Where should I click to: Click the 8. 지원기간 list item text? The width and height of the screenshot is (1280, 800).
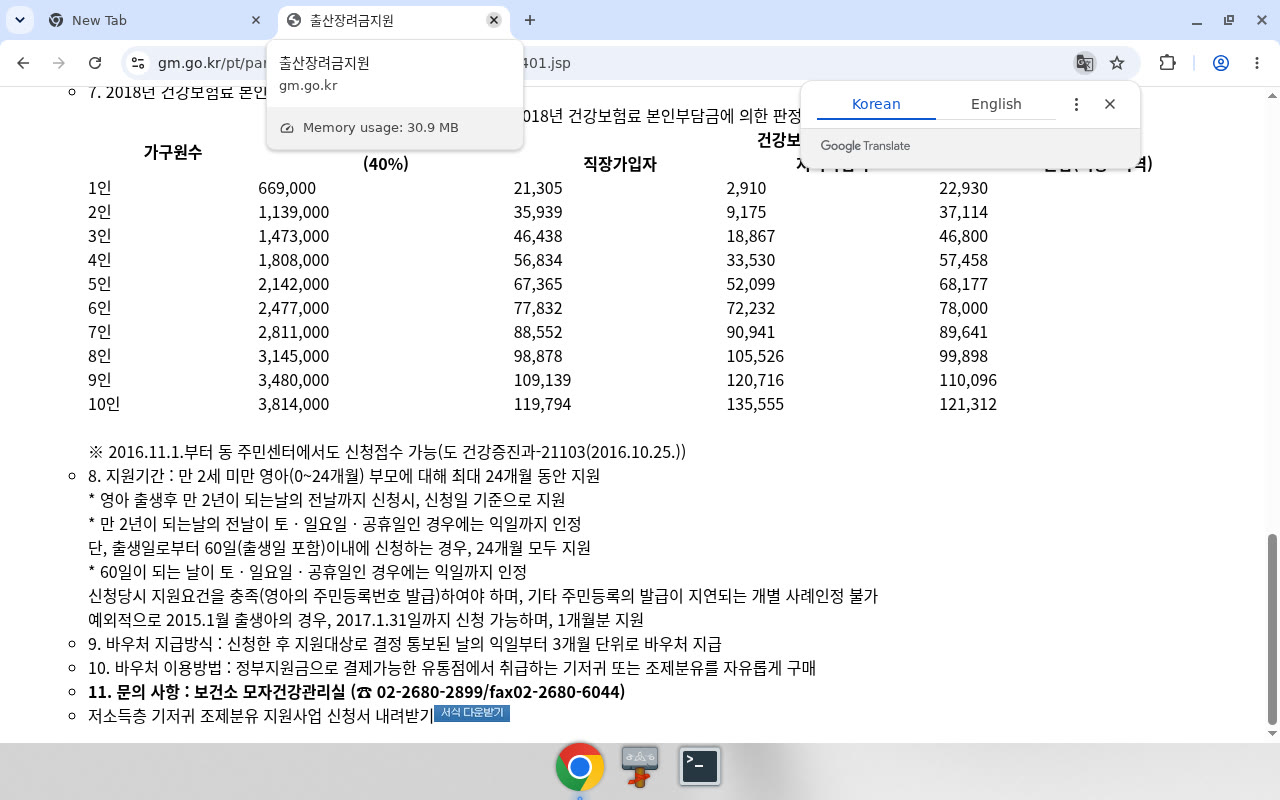click(344, 476)
